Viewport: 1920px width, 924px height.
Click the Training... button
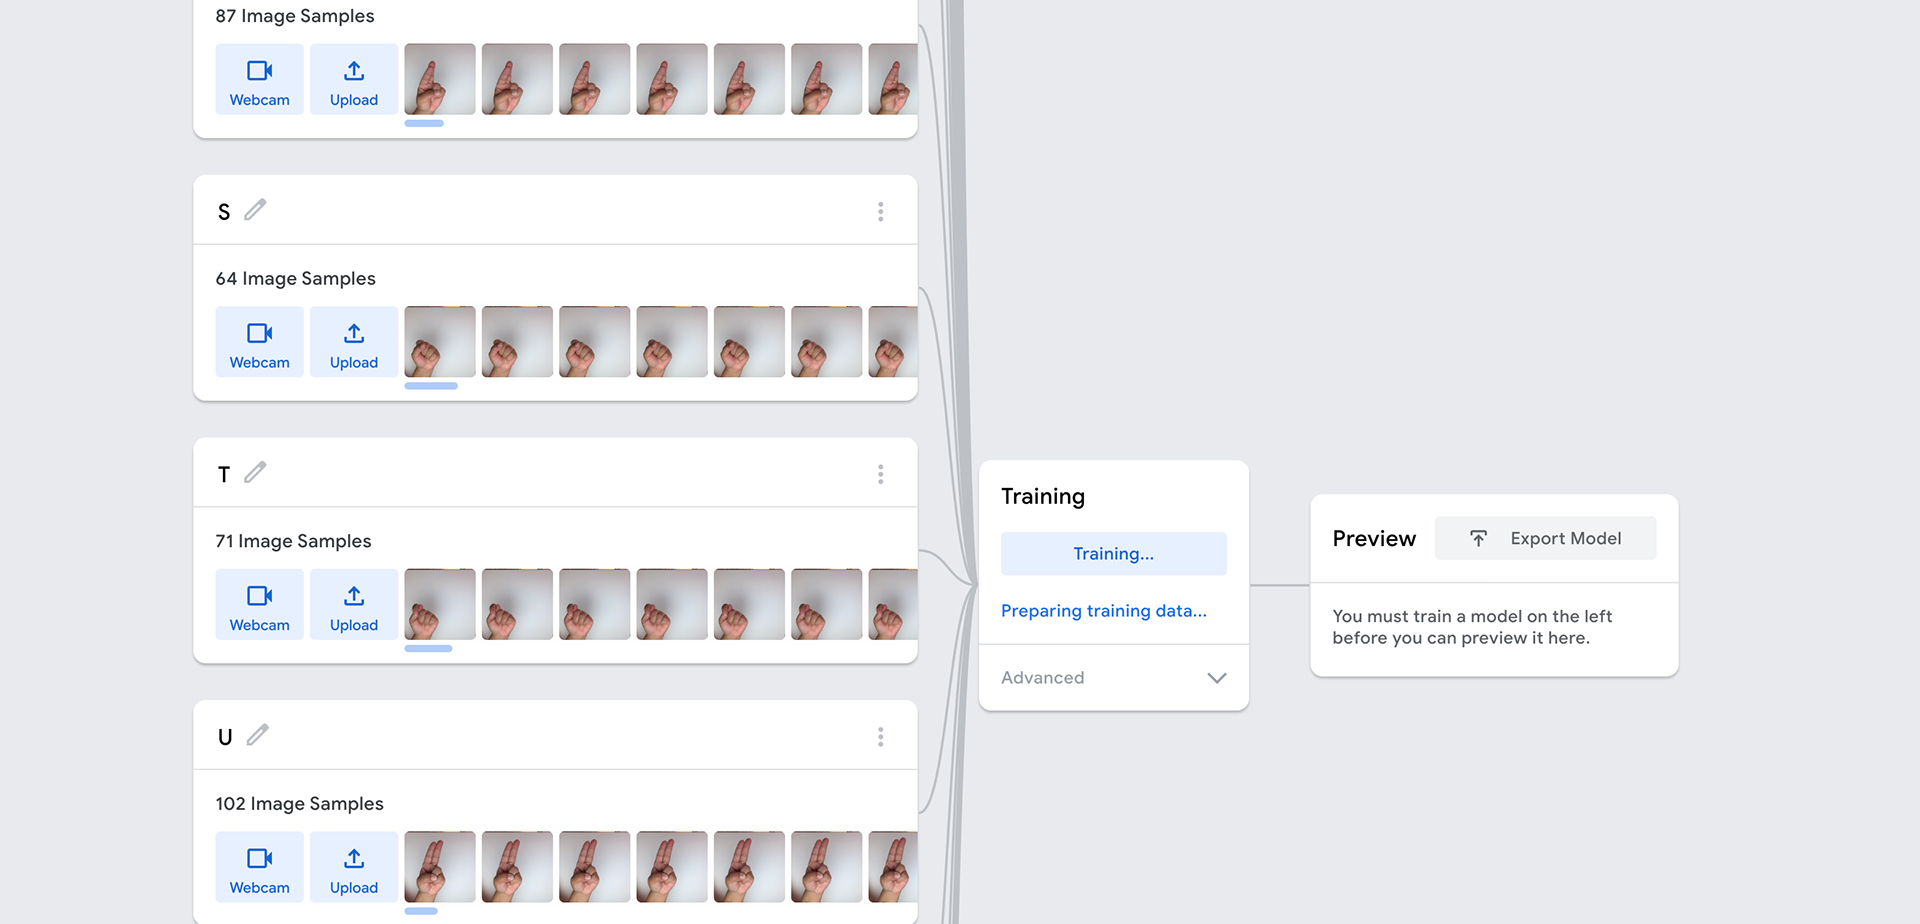[1113, 554]
